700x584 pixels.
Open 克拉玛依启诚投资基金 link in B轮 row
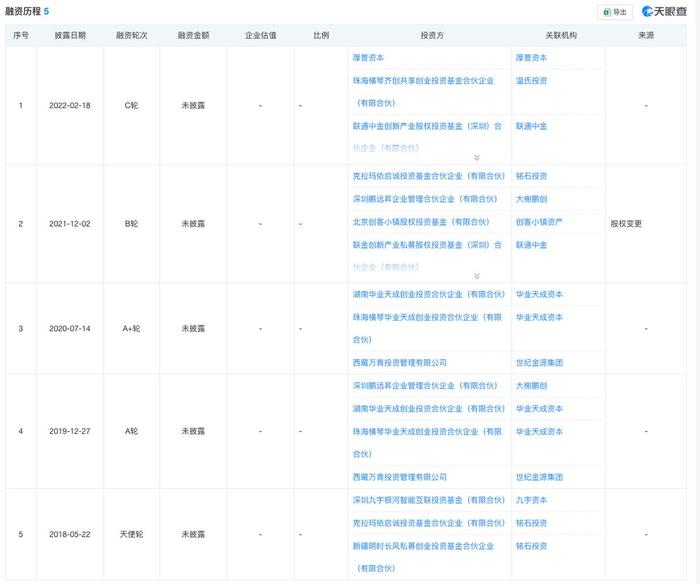tap(429, 176)
